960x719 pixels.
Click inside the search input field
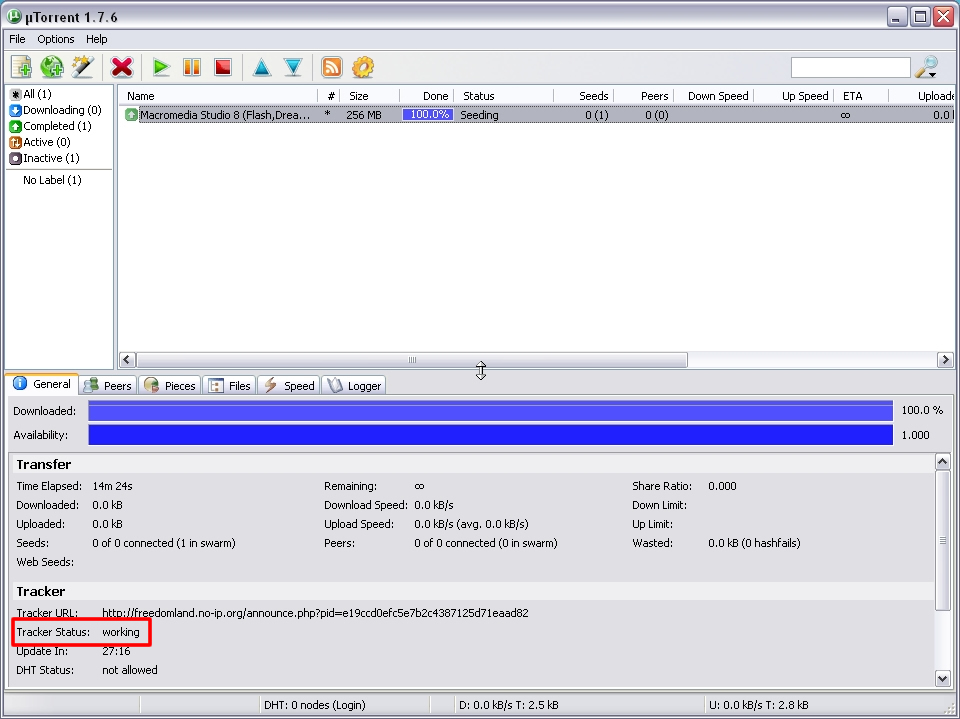pyautogui.click(x=850, y=67)
